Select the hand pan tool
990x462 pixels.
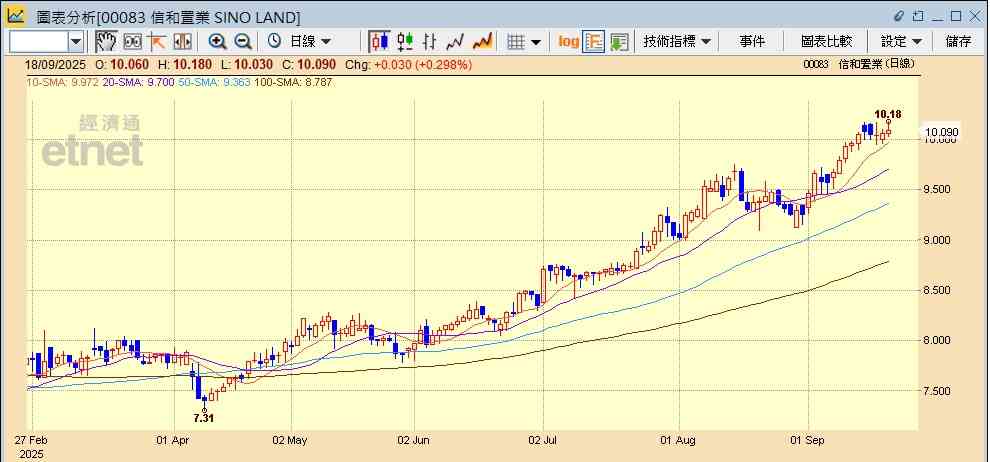106,42
